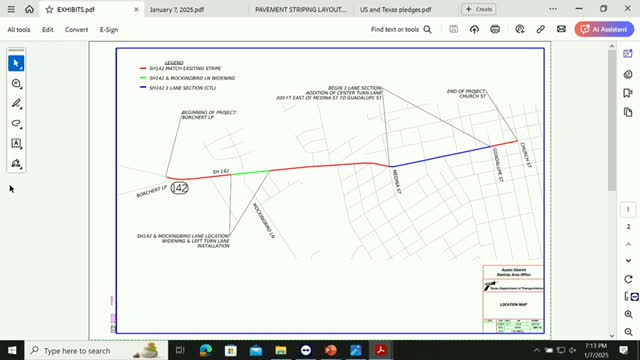Send by email with envelope icon
This screenshot has height=360, width=640.
[561, 29]
